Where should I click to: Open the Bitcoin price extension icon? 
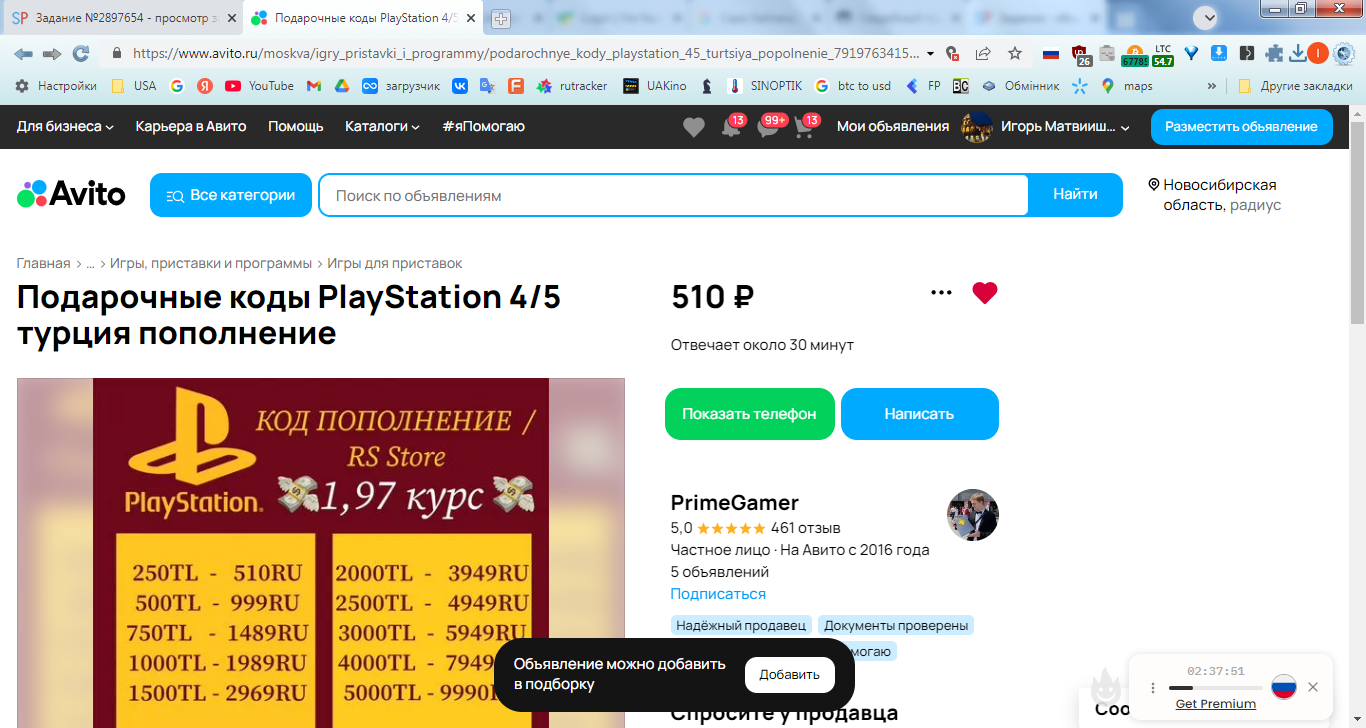click(1134, 54)
